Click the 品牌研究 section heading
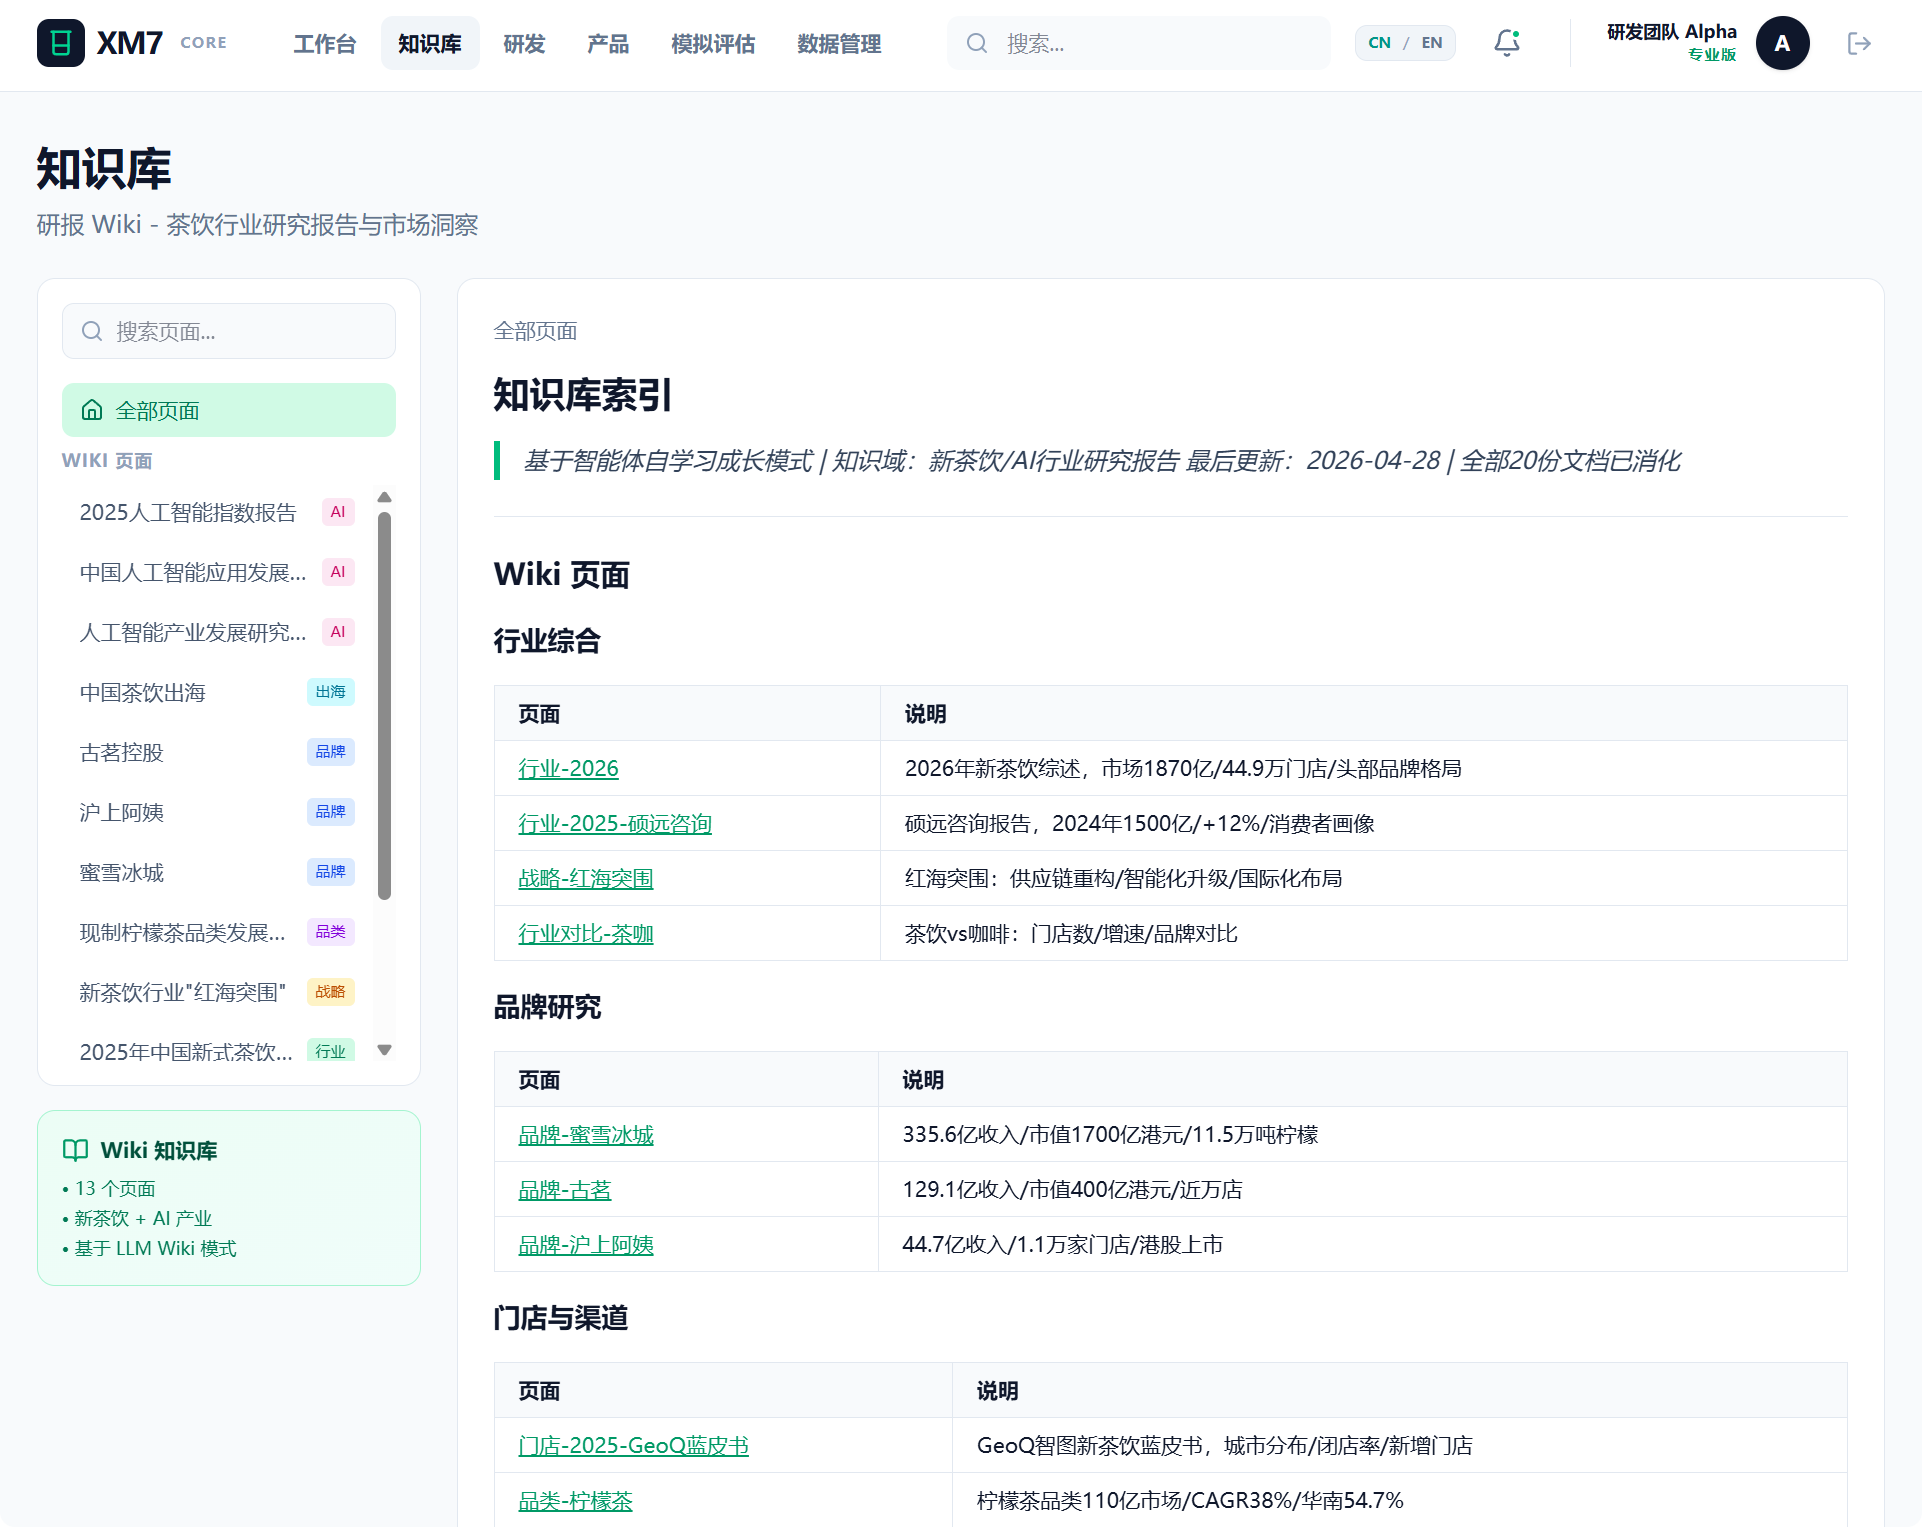Screen dimensions: 1922x1527 pyautogui.click(x=547, y=1007)
